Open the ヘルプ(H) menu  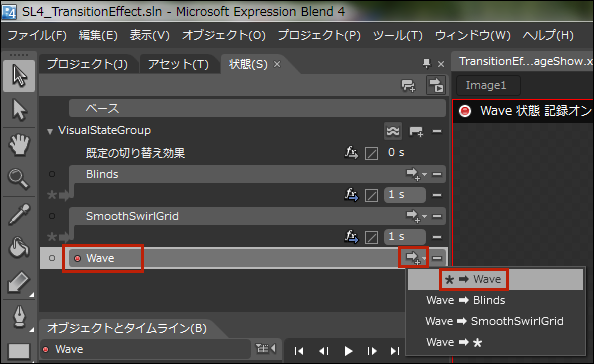[x=548, y=35]
